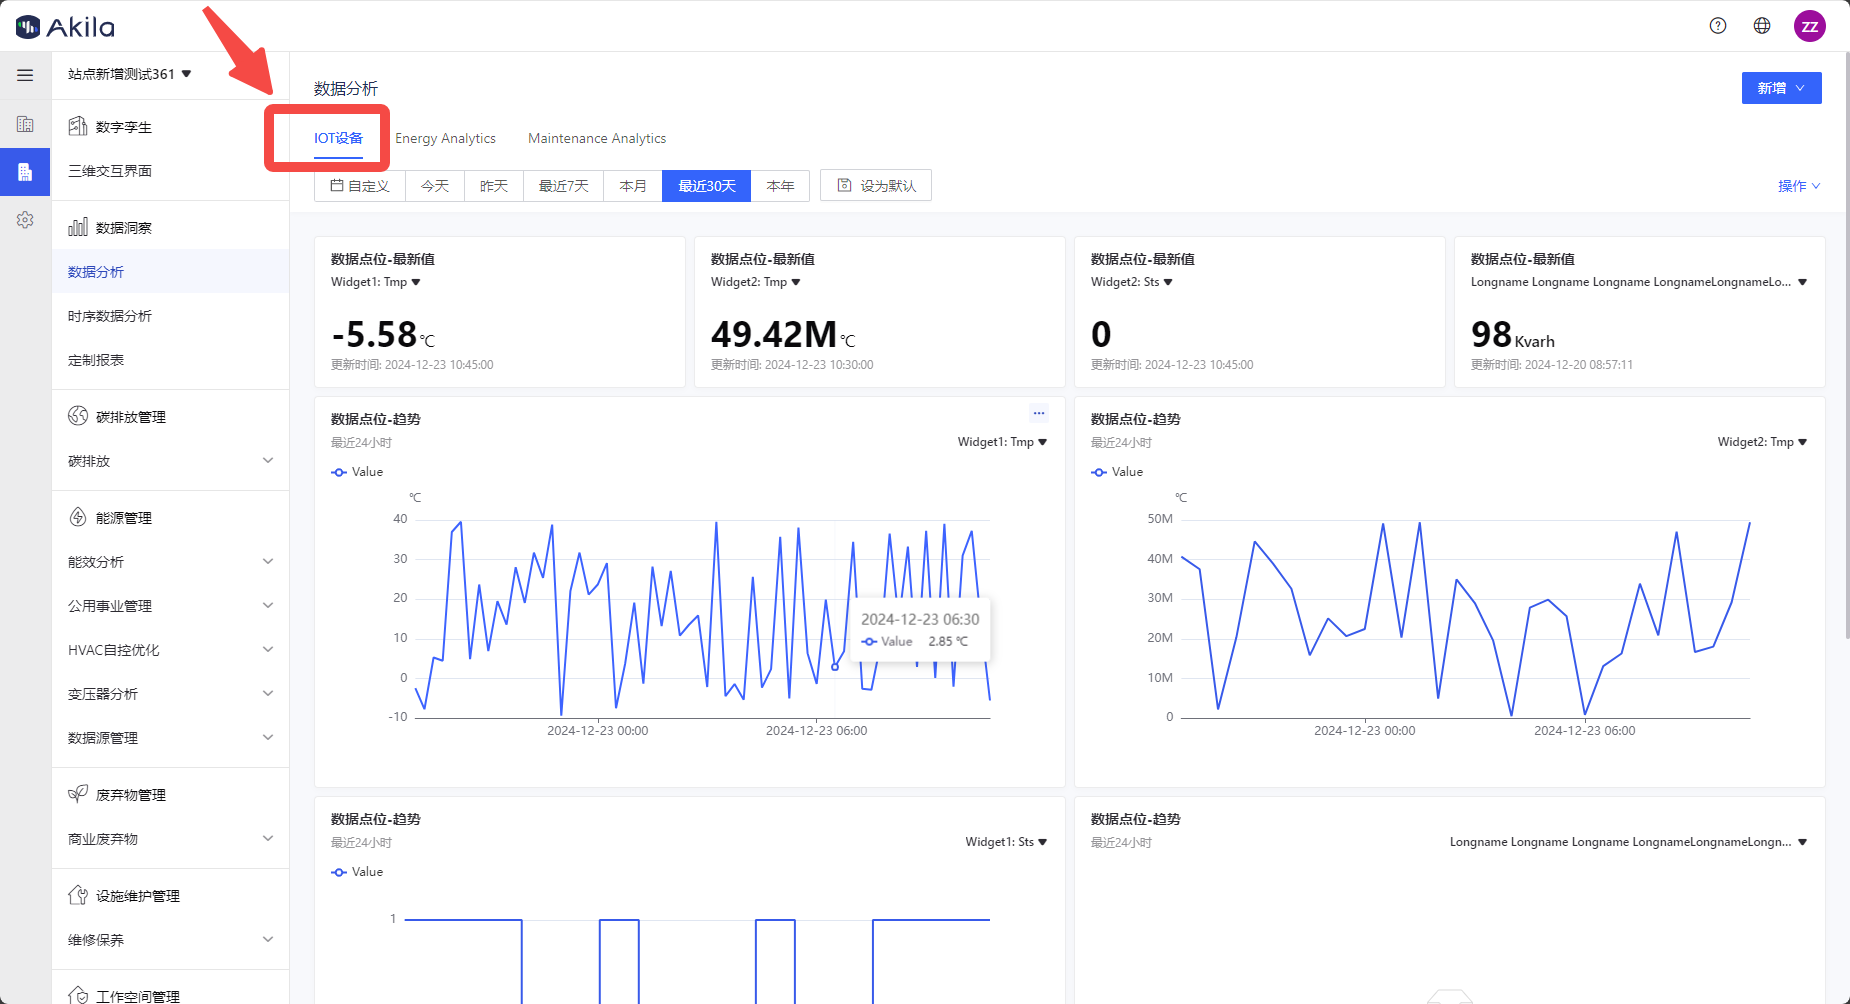Expand the 变压器分析 menu
1850x1004 pixels.
pyautogui.click(x=170, y=694)
